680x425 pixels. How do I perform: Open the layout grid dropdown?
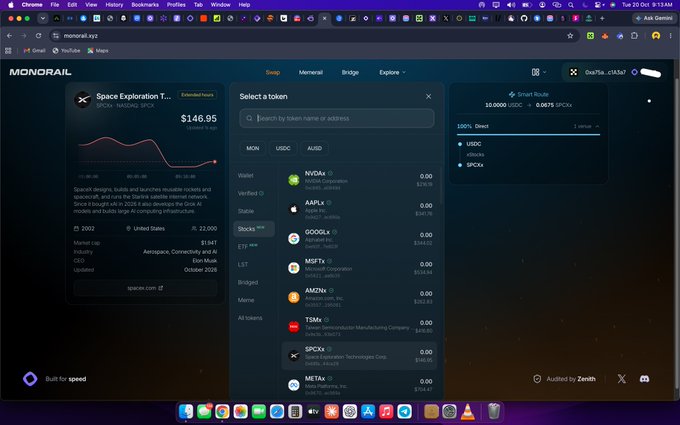(539, 72)
